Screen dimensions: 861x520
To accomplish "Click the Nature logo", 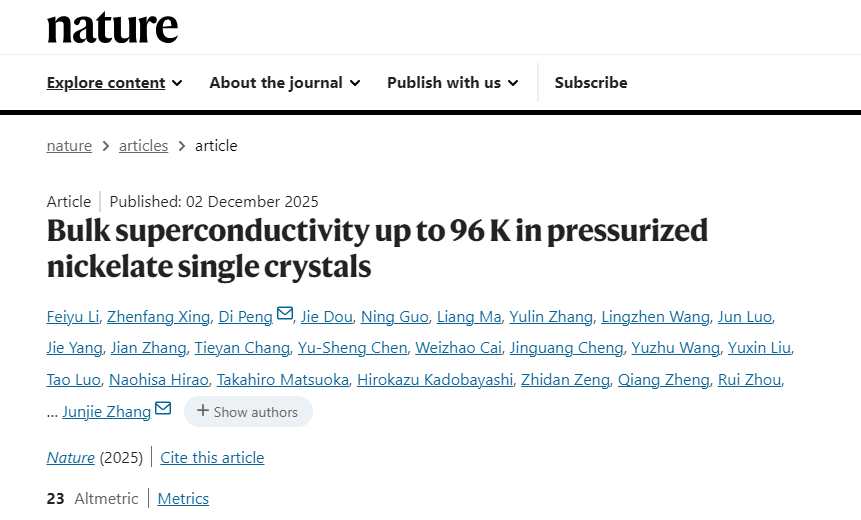I will pyautogui.click(x=112, y=26).
